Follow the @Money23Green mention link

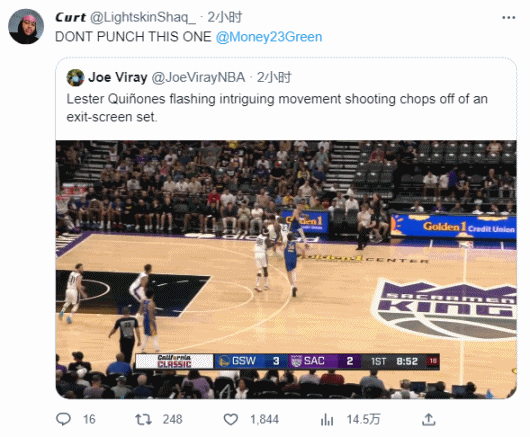pyautogui.click(x=269, y=37)
